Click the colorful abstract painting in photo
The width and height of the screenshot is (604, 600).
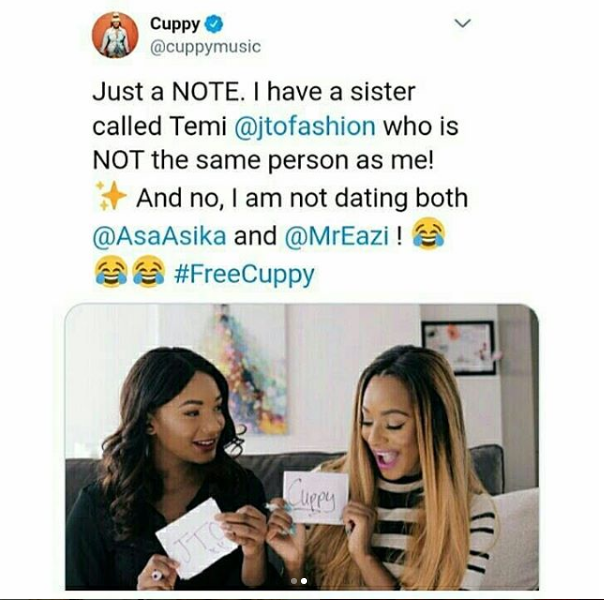[250, 369]
